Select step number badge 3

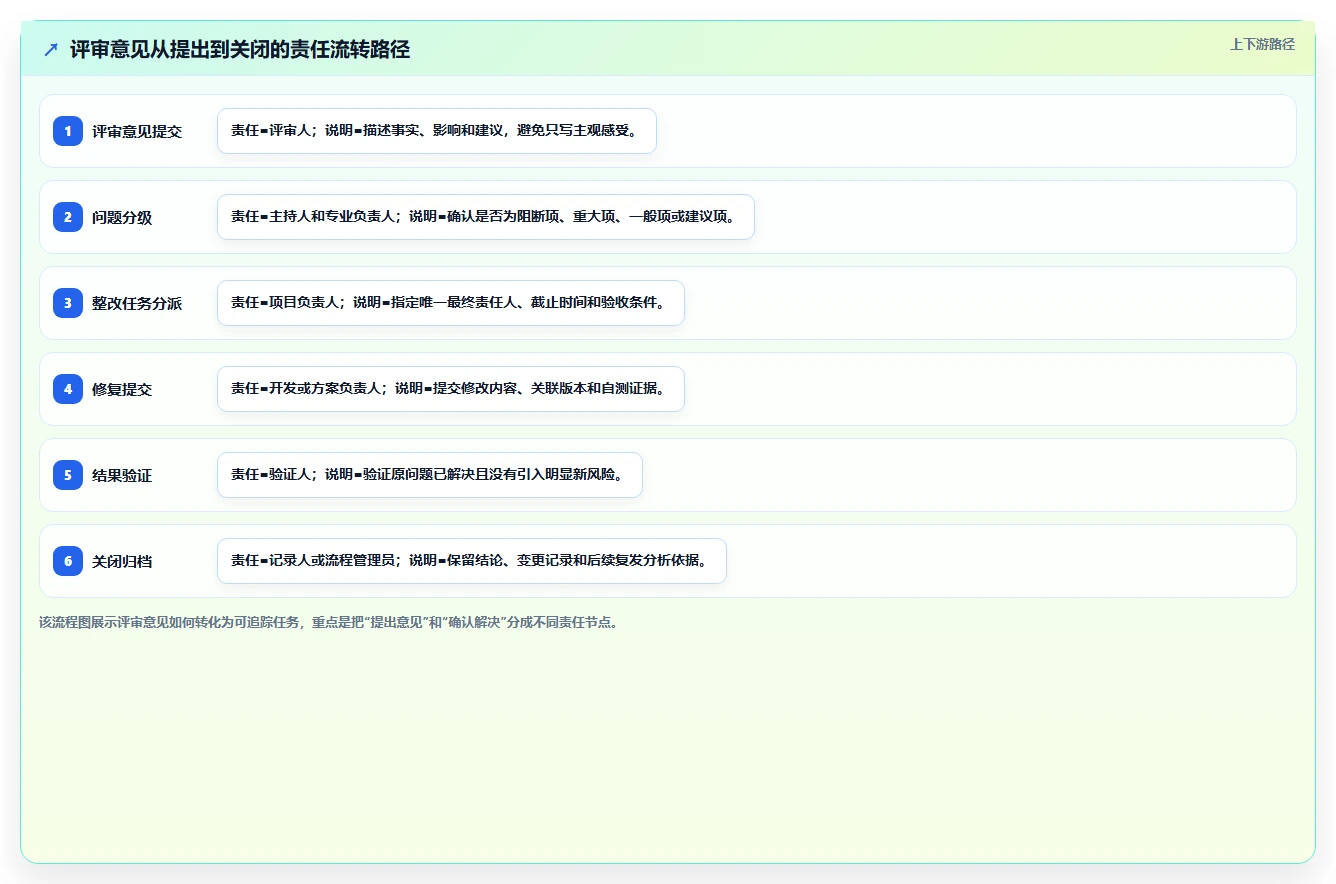pos(68,303)
